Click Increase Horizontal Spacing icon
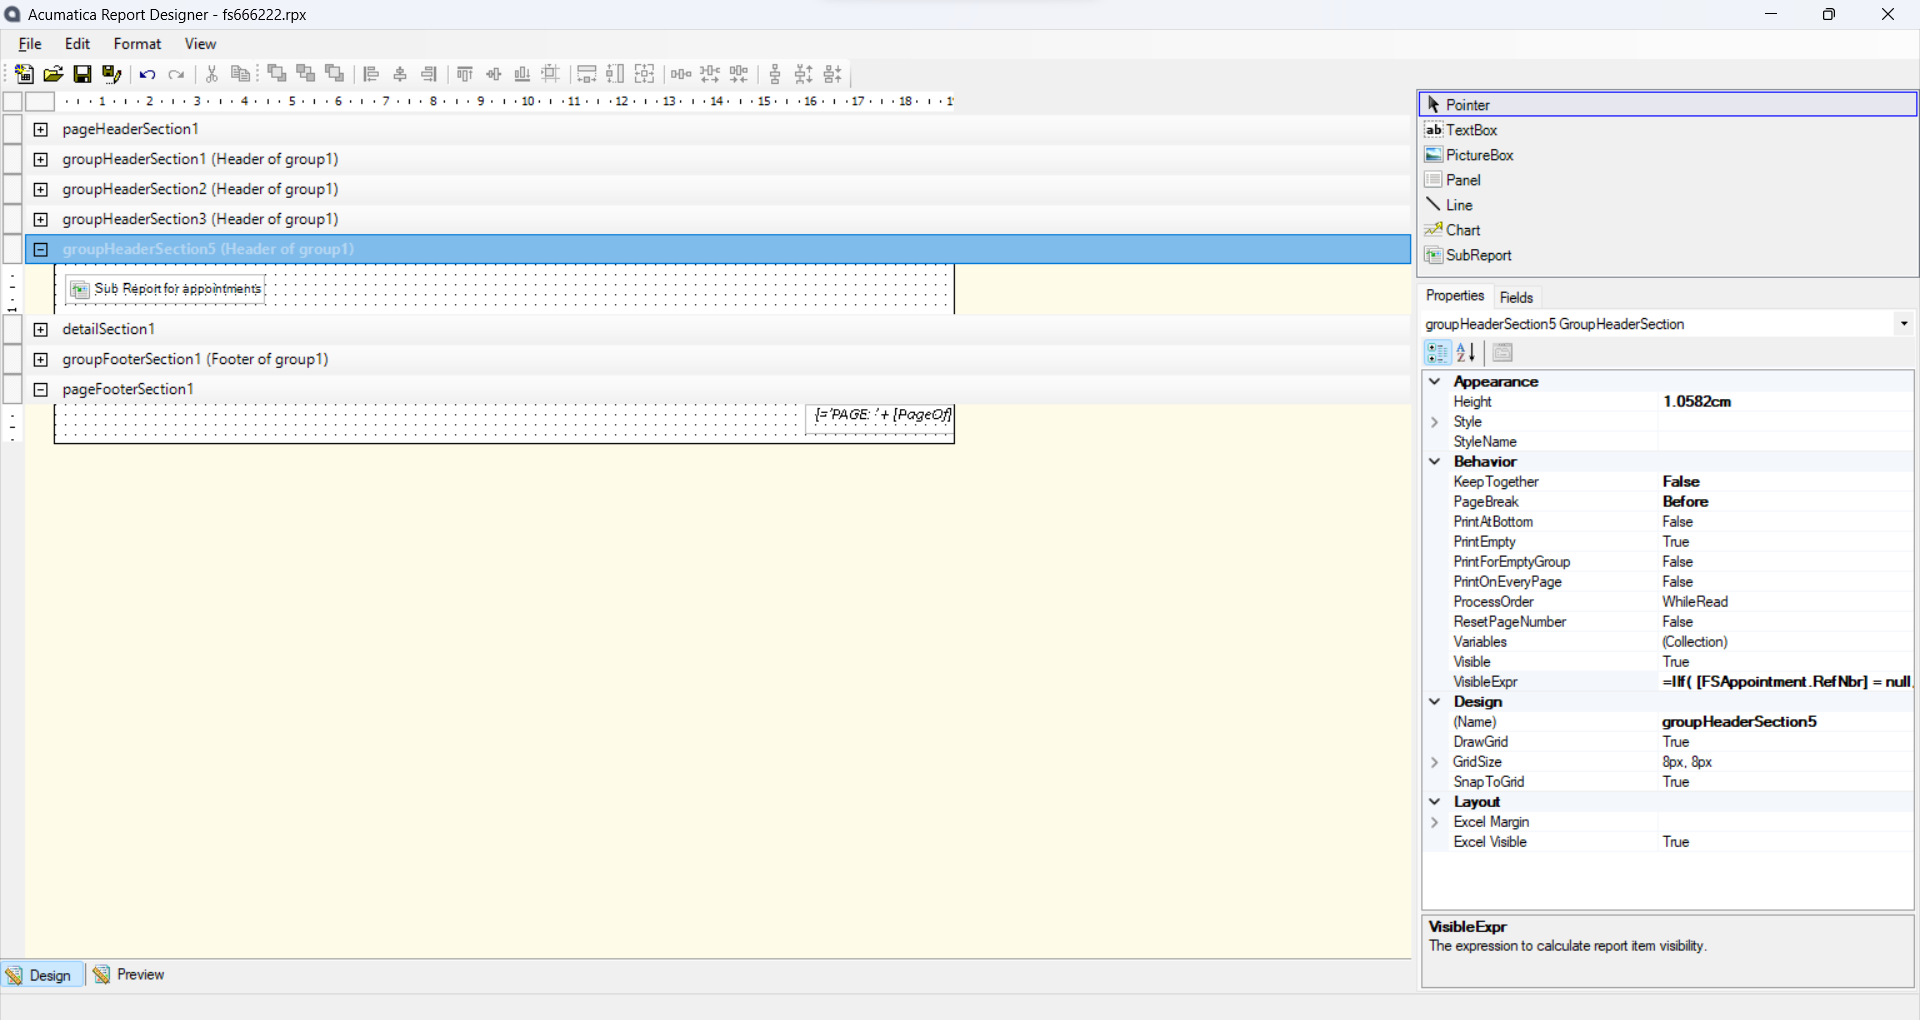1920x1020 pixels. pos(710,74)
